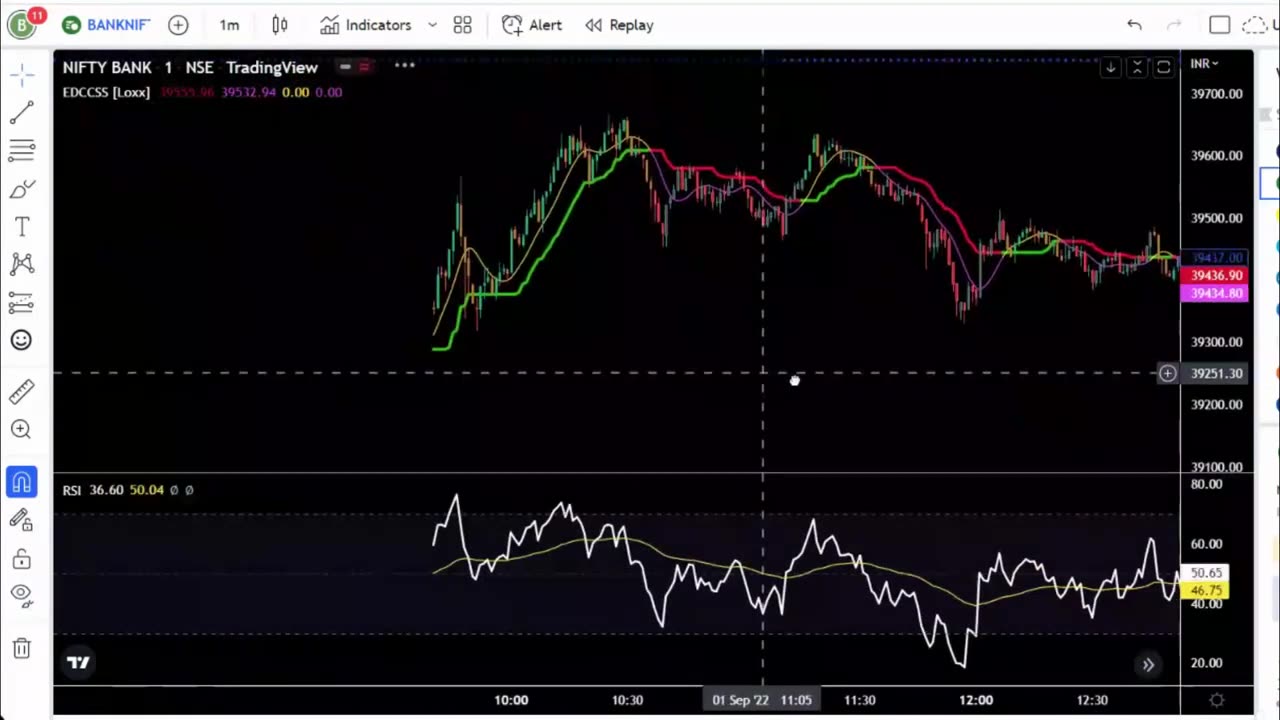Redo the last chart action

(x=1175, y=25)
